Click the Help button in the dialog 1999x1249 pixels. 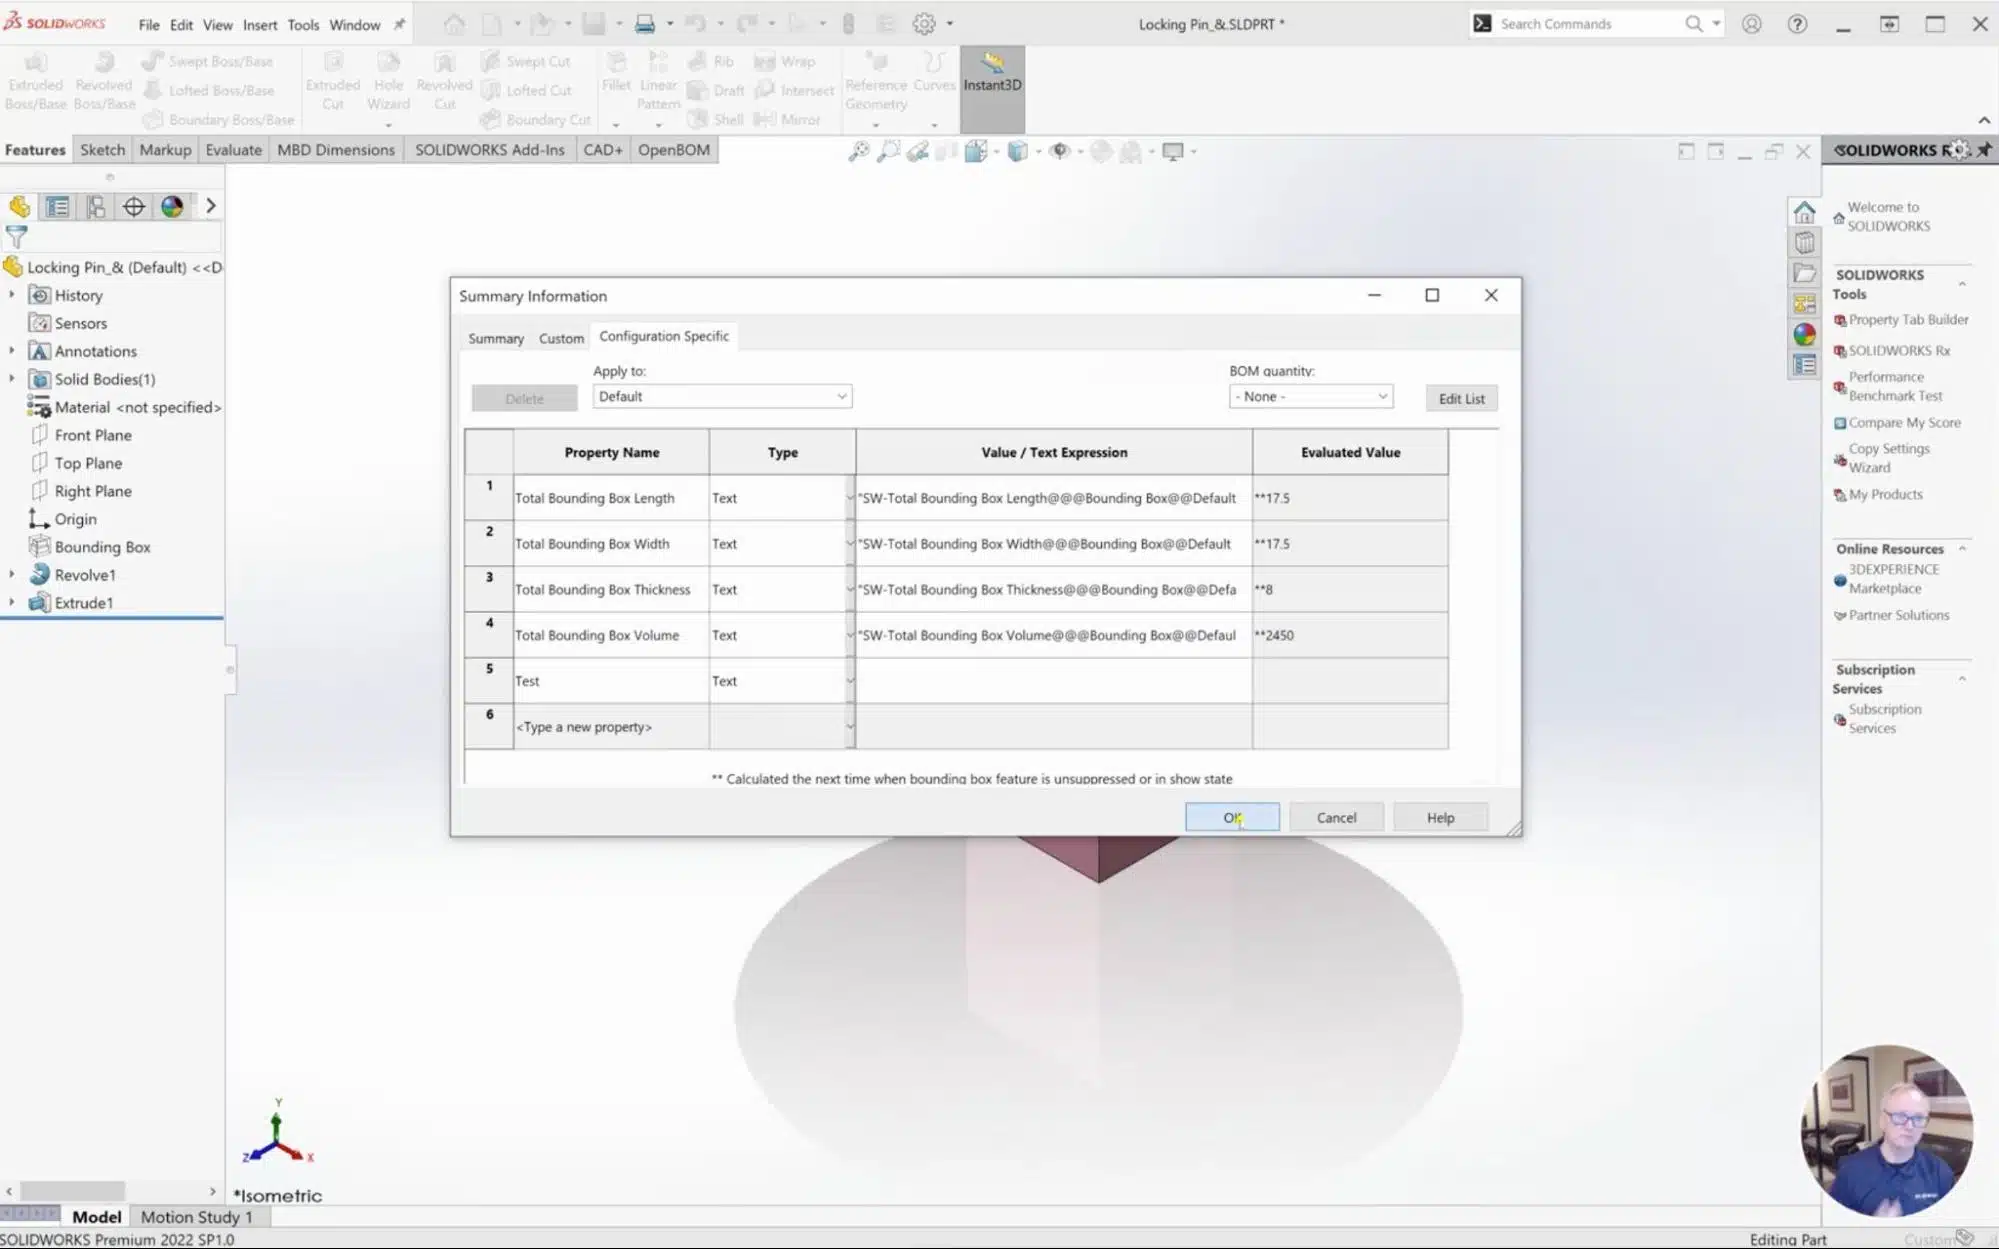(1440, 817)
